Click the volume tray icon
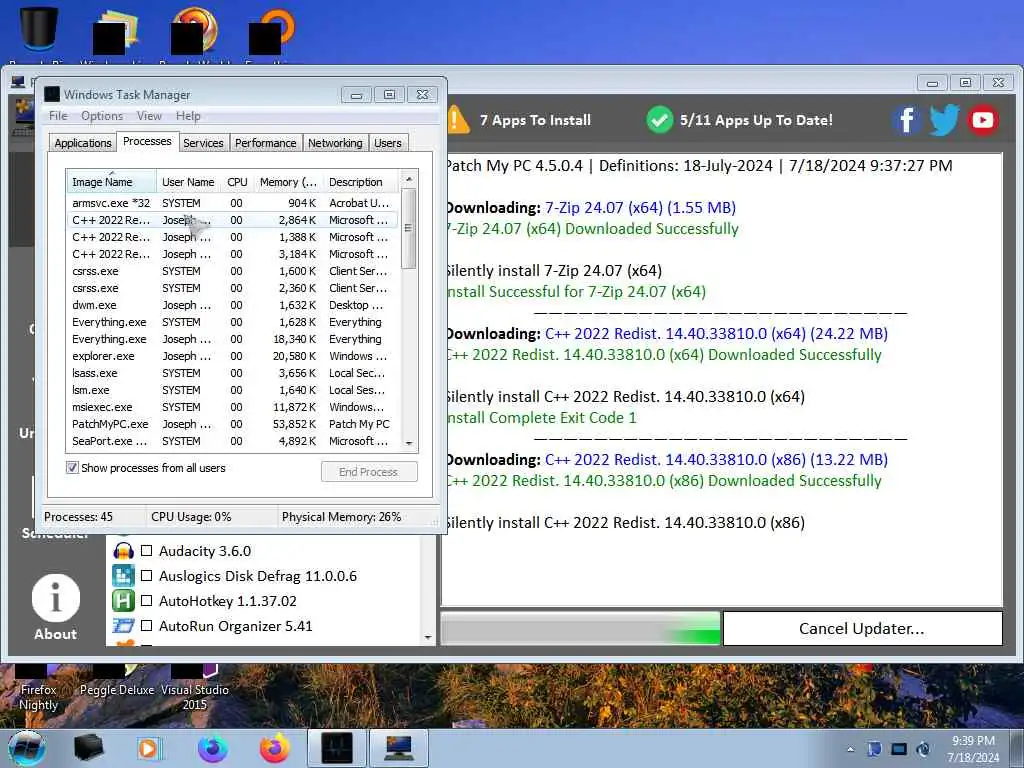This screenshot has width=1024, height=768. (923, 748)
